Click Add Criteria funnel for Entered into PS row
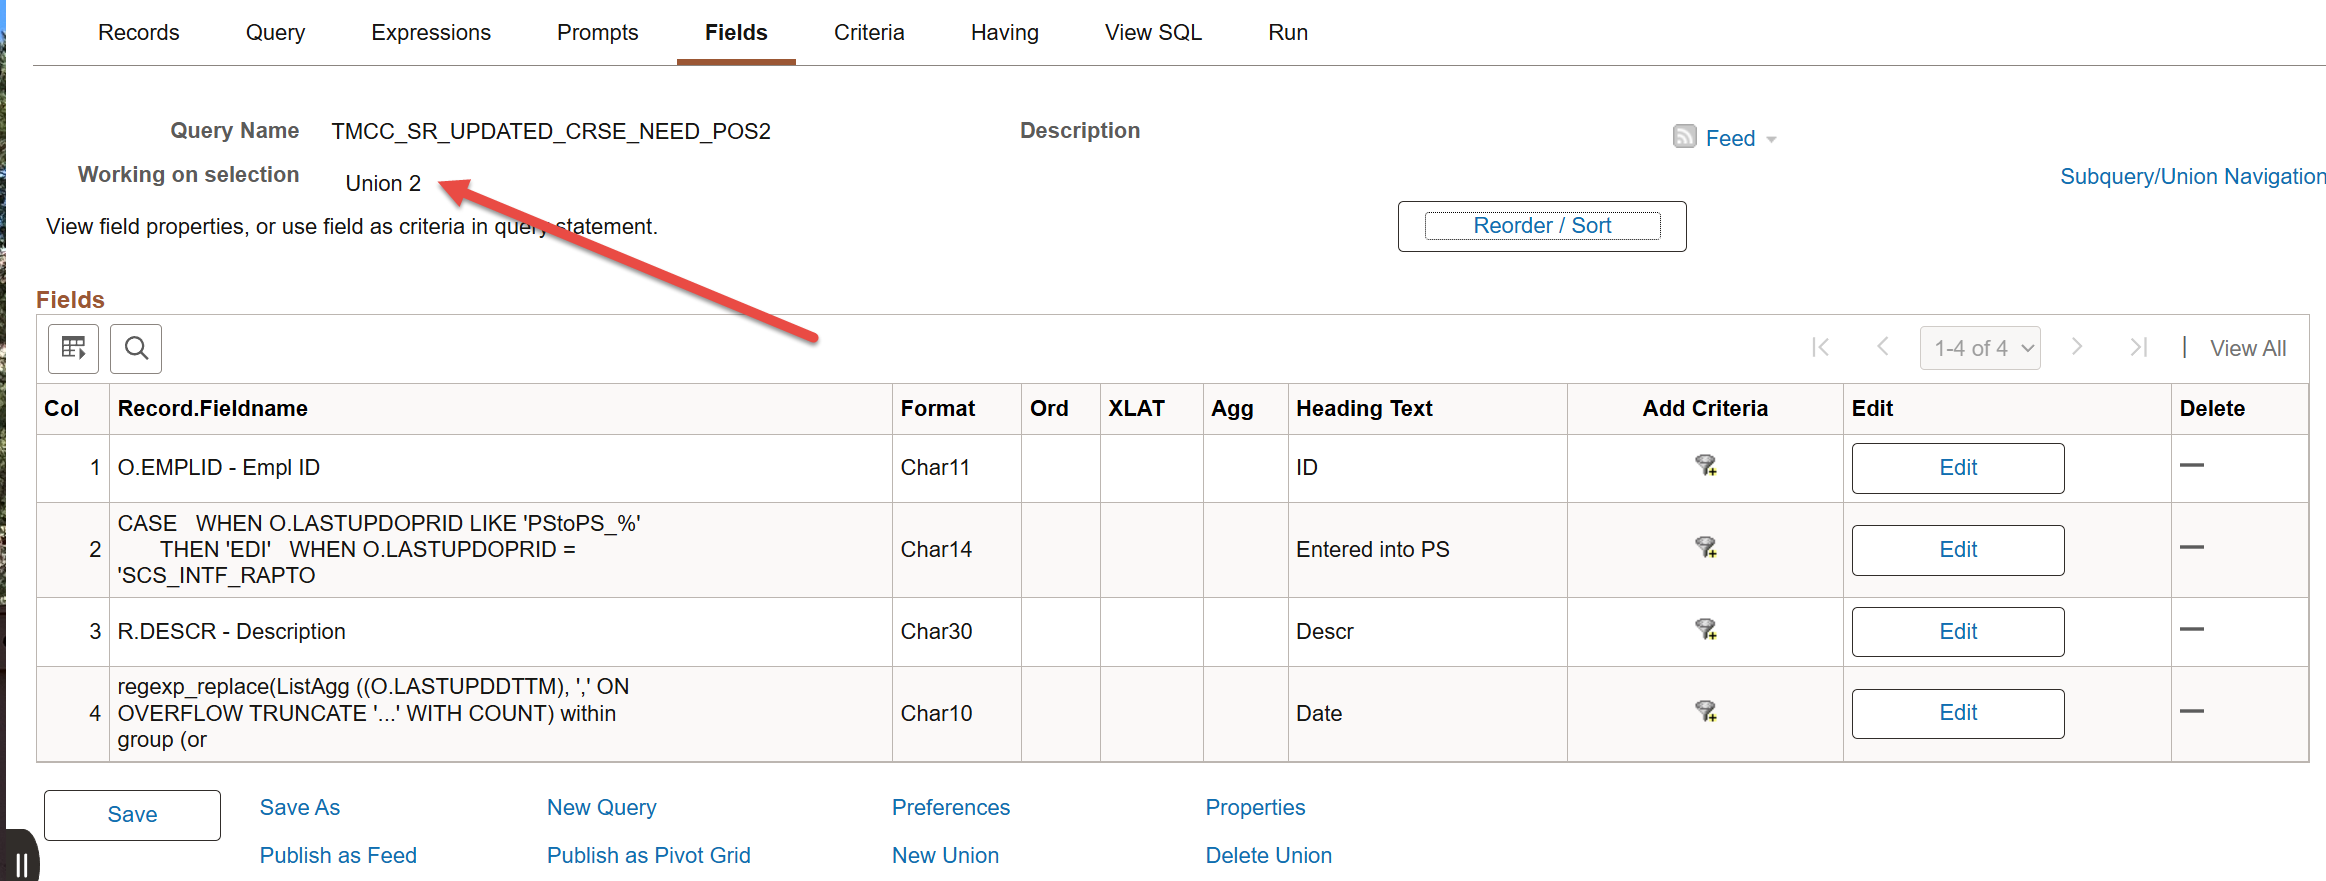This screenshot has width=2326, height=881. click(1705, 547)
